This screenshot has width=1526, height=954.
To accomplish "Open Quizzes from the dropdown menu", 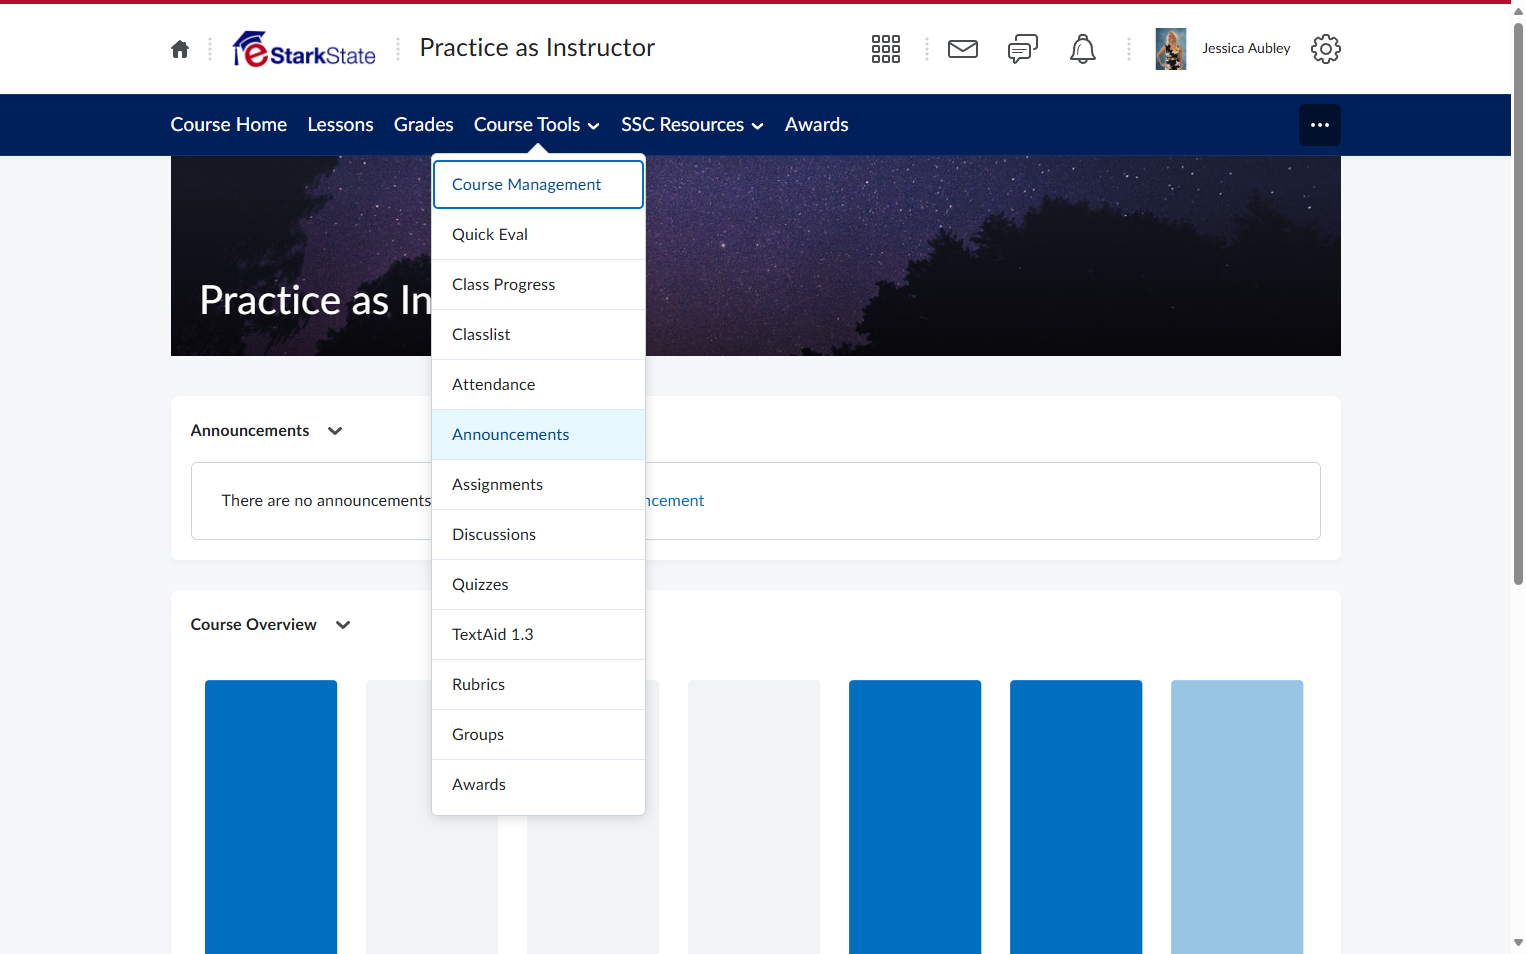I will point(538,585).
